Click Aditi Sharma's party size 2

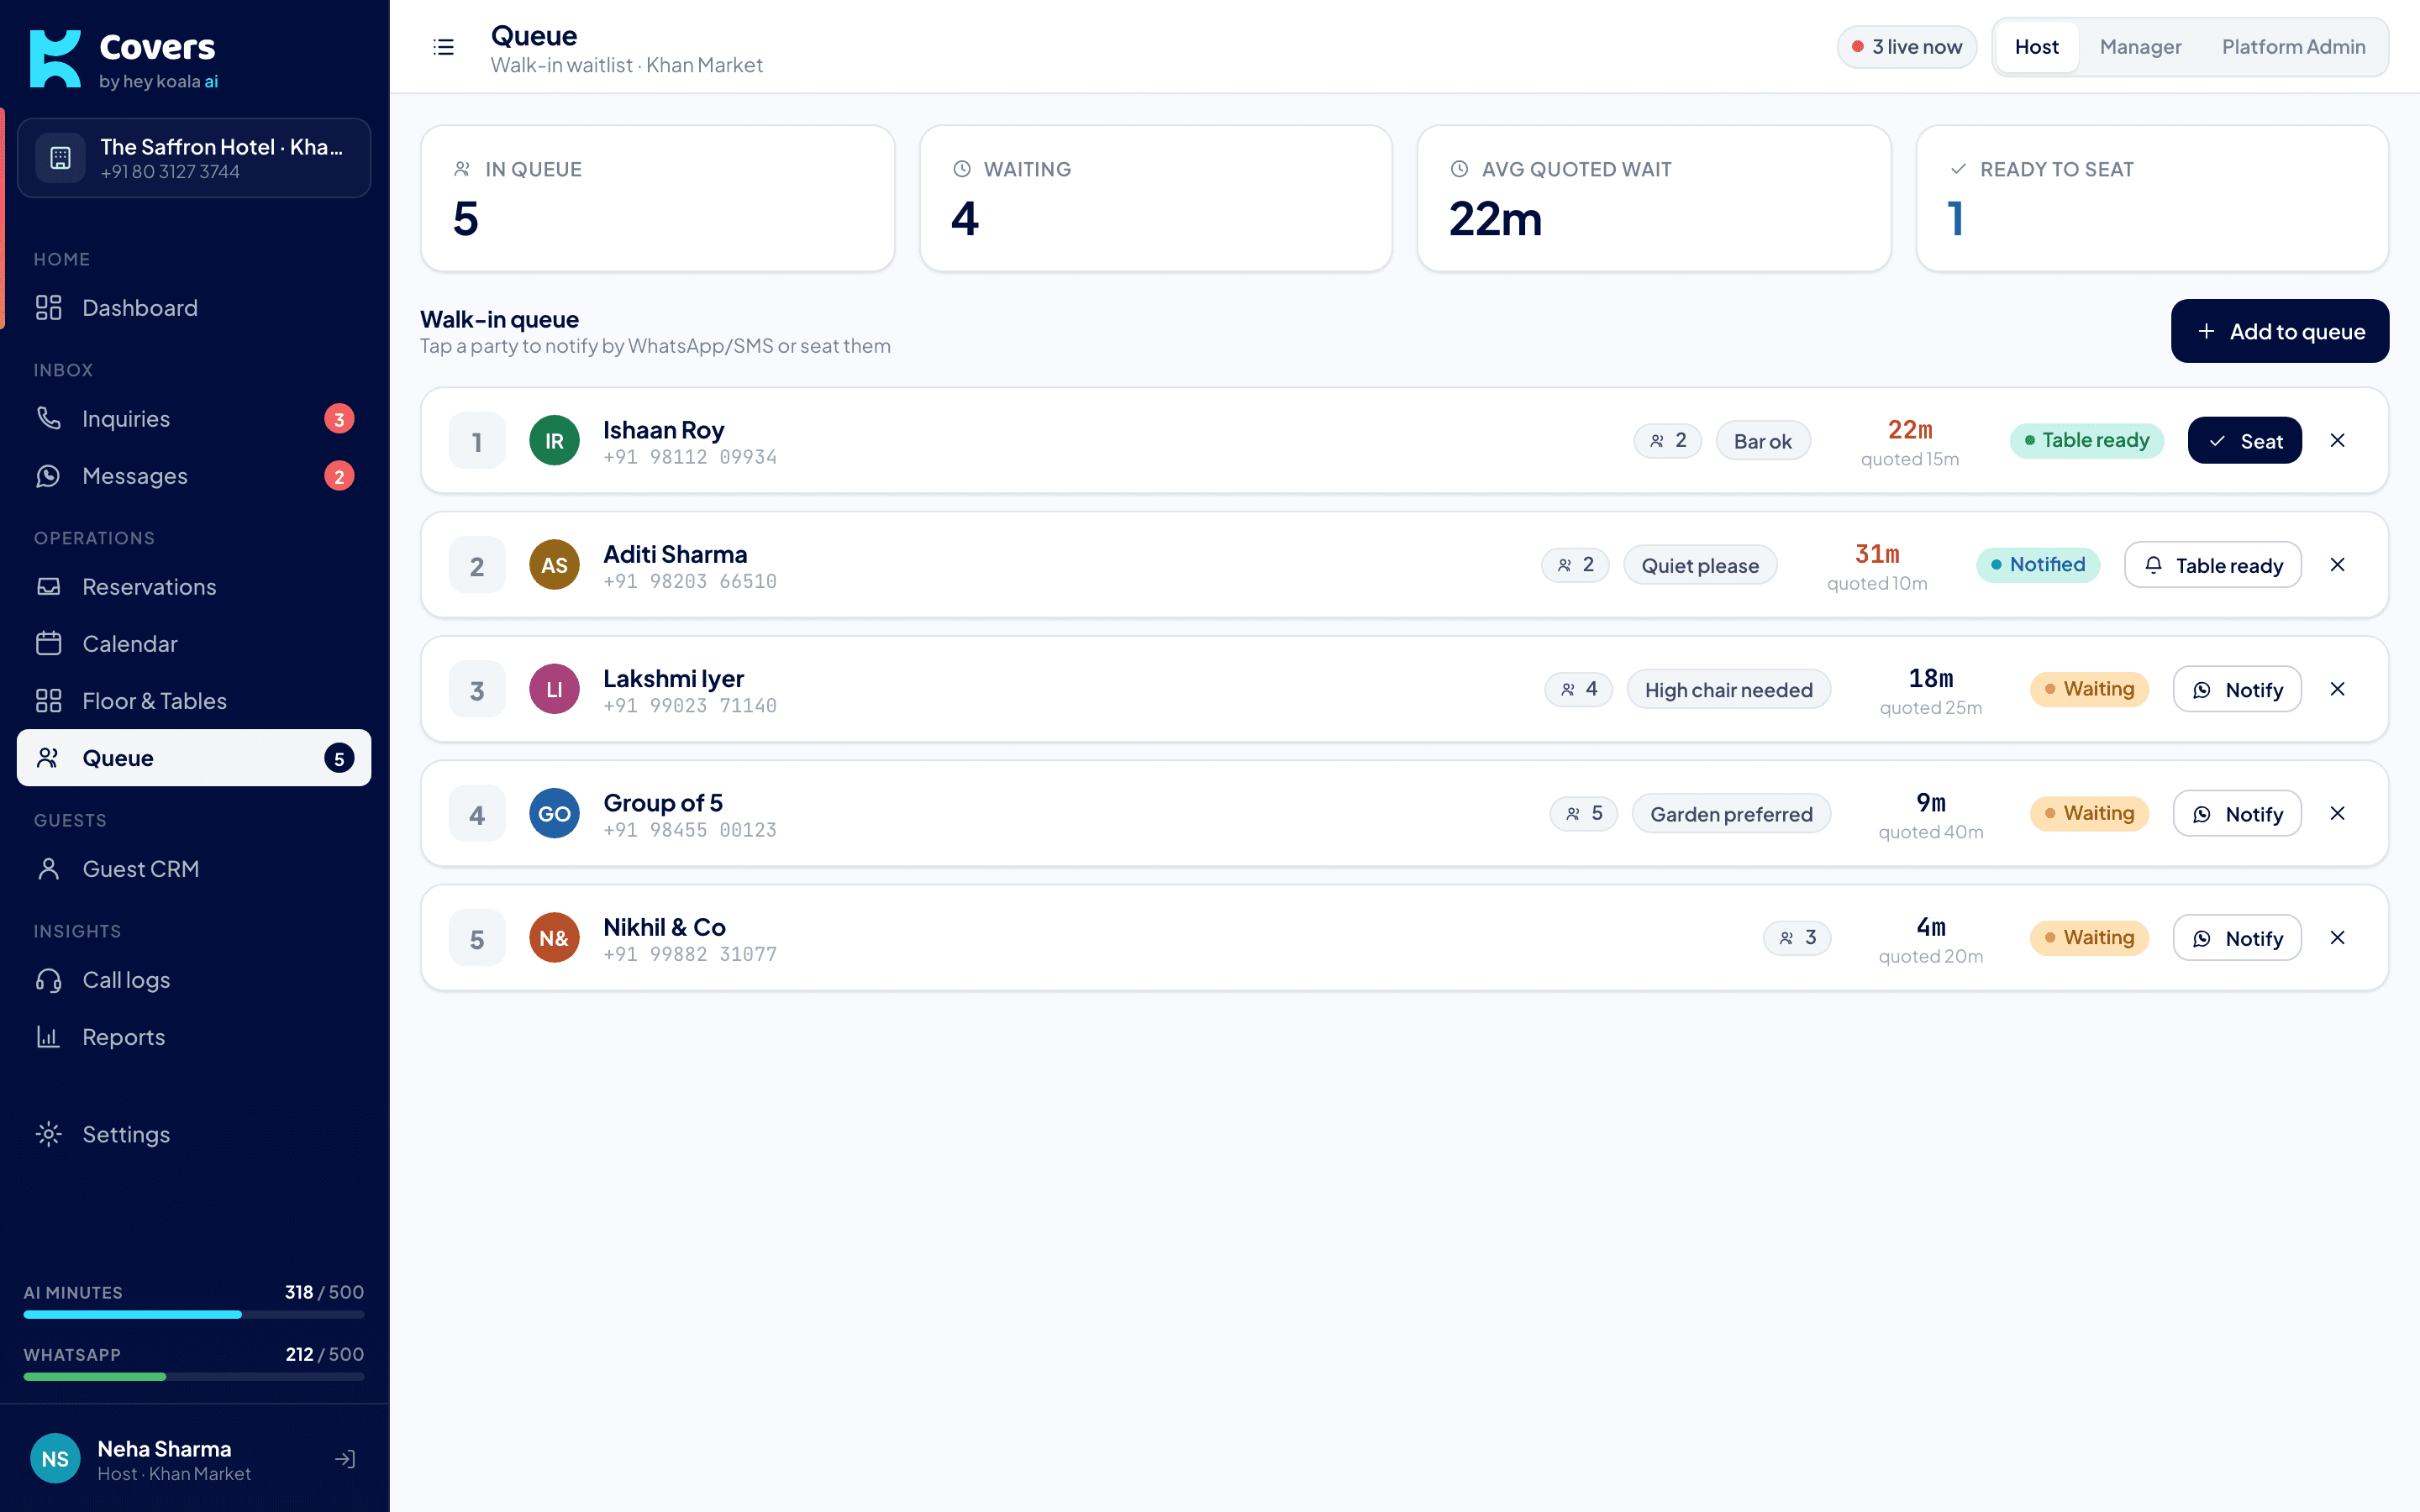coord(1575,565)
